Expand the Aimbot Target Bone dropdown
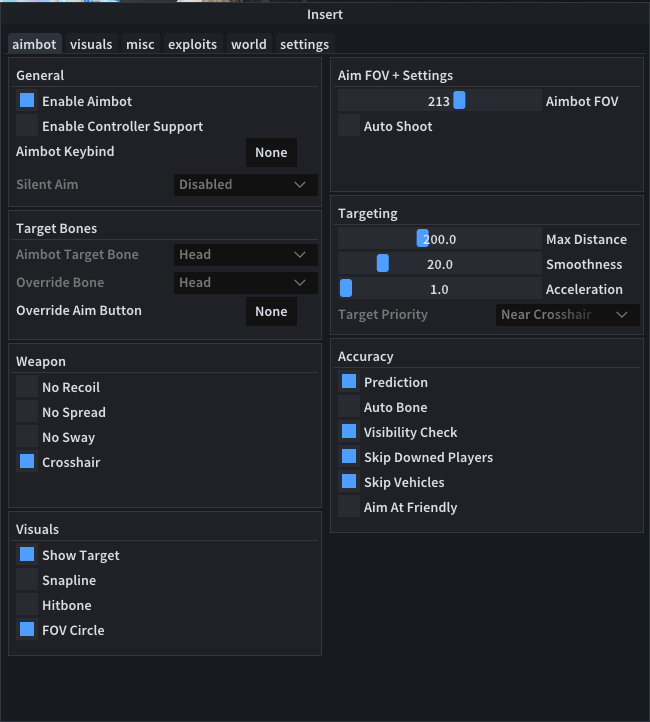This screenshot has width=650, height=722. point(246,255)
